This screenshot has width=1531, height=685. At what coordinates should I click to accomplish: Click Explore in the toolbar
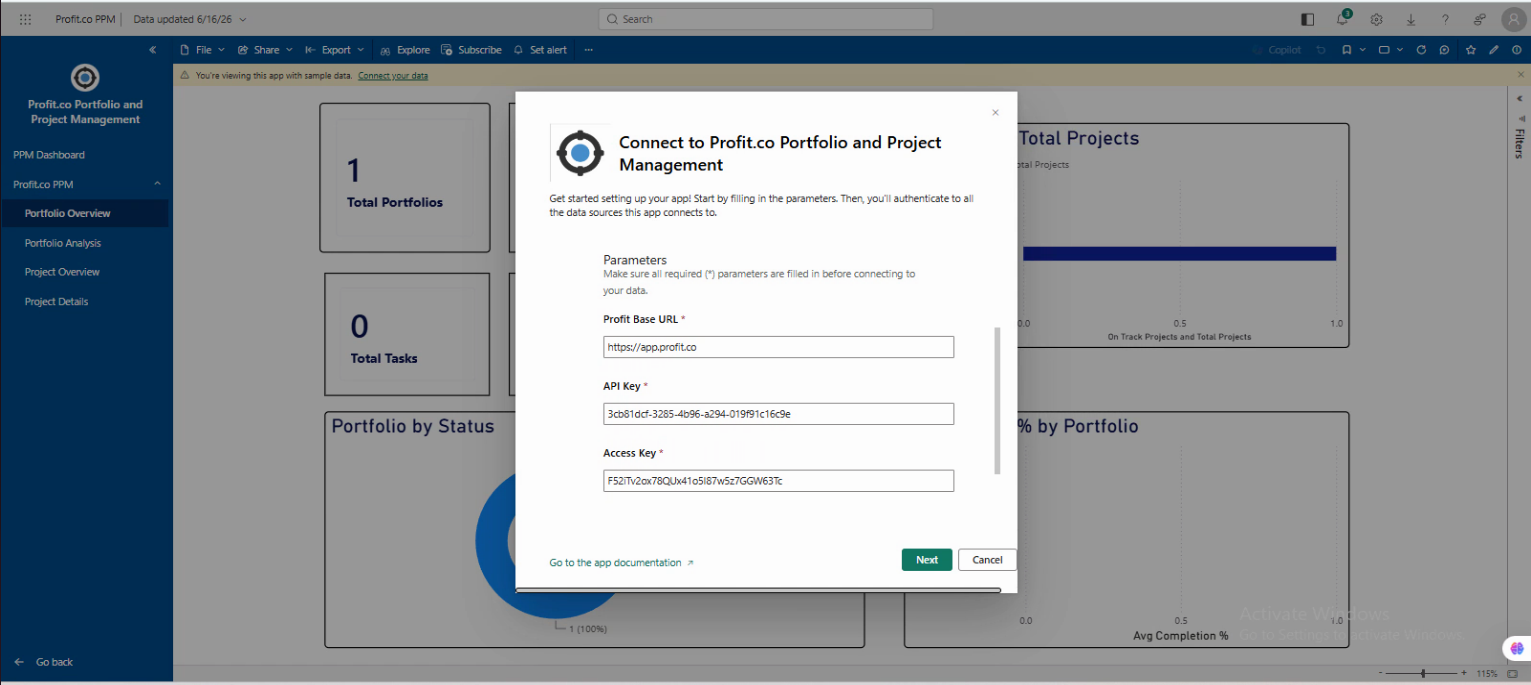pyautogui.click(x=405, y=50)
